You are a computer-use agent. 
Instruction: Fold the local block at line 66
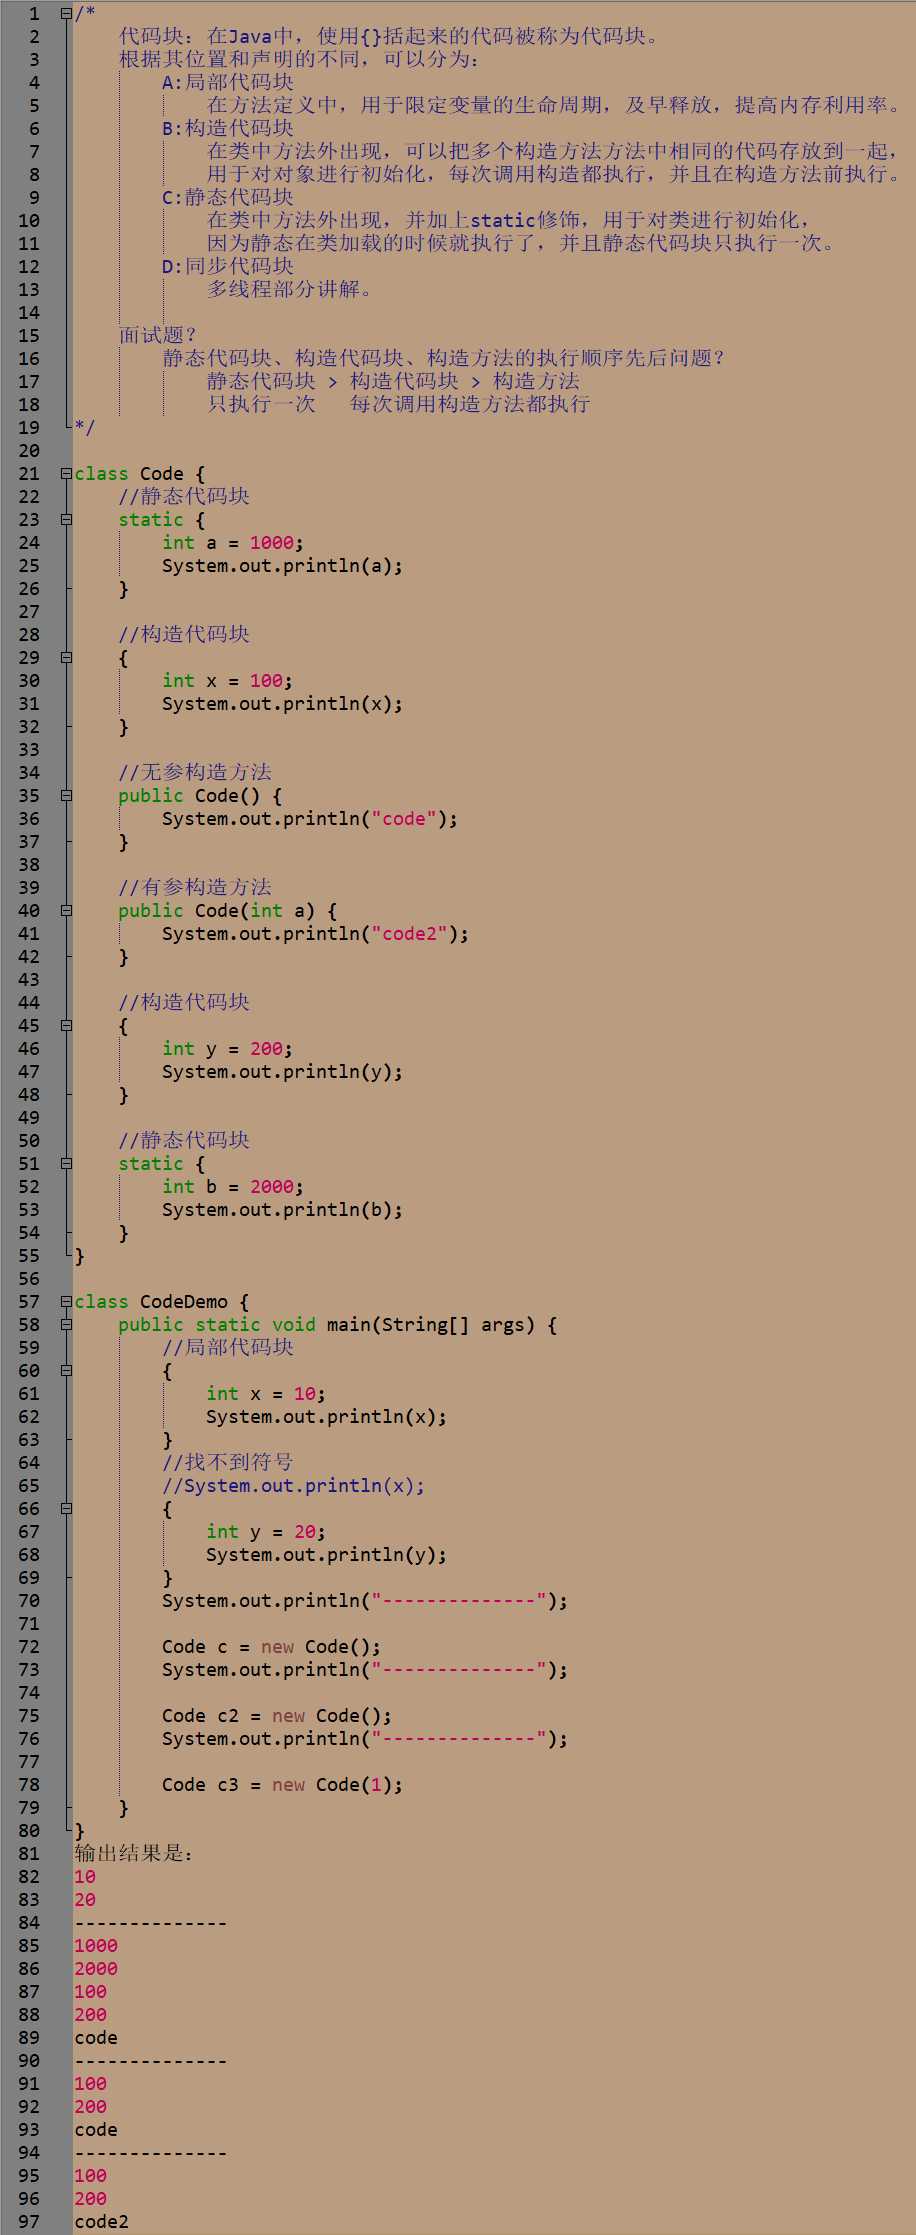pyautogui.click(x=66, y=1509)
